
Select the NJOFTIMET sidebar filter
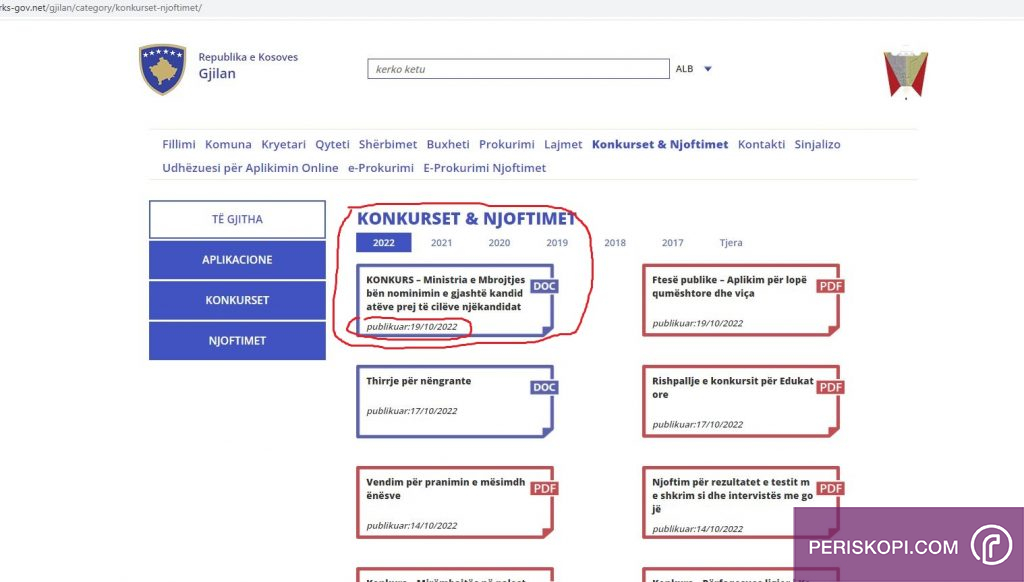[237, 341]
